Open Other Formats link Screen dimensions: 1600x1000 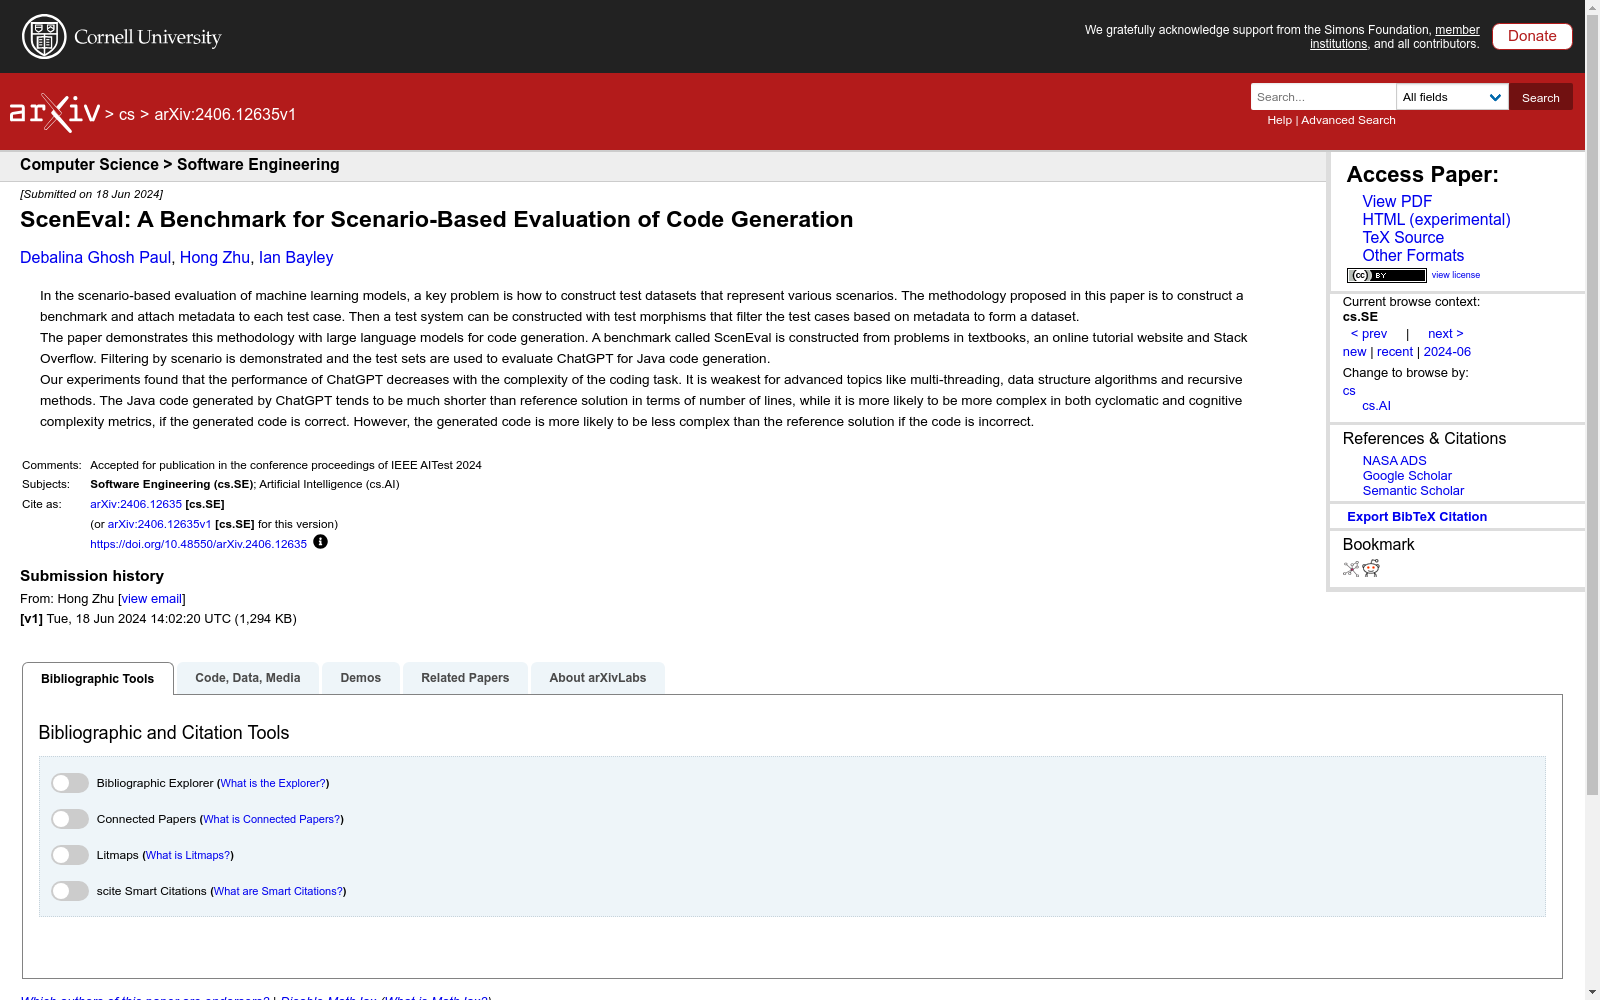pyautogui.click(x=1413, y=255)
